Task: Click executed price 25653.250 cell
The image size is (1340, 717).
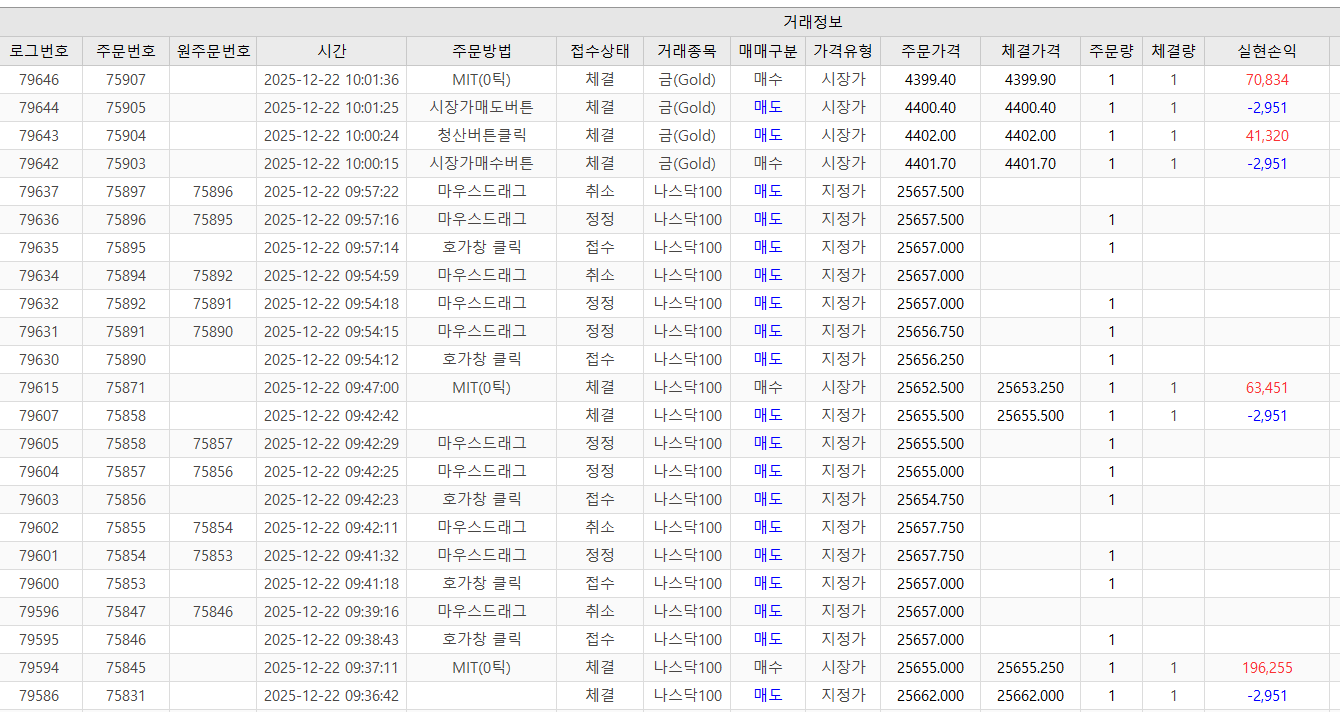Action: coord(1030,388)
